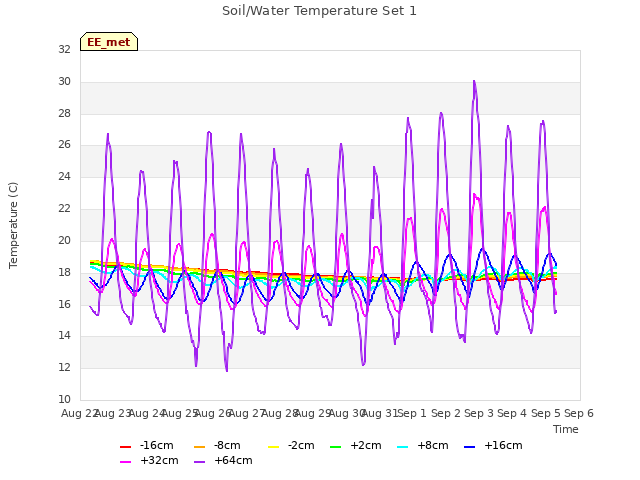Click the +32cm peak near 23 on Sep 3
This screenshot has width=640, height=480.
(x=474, y=194)
